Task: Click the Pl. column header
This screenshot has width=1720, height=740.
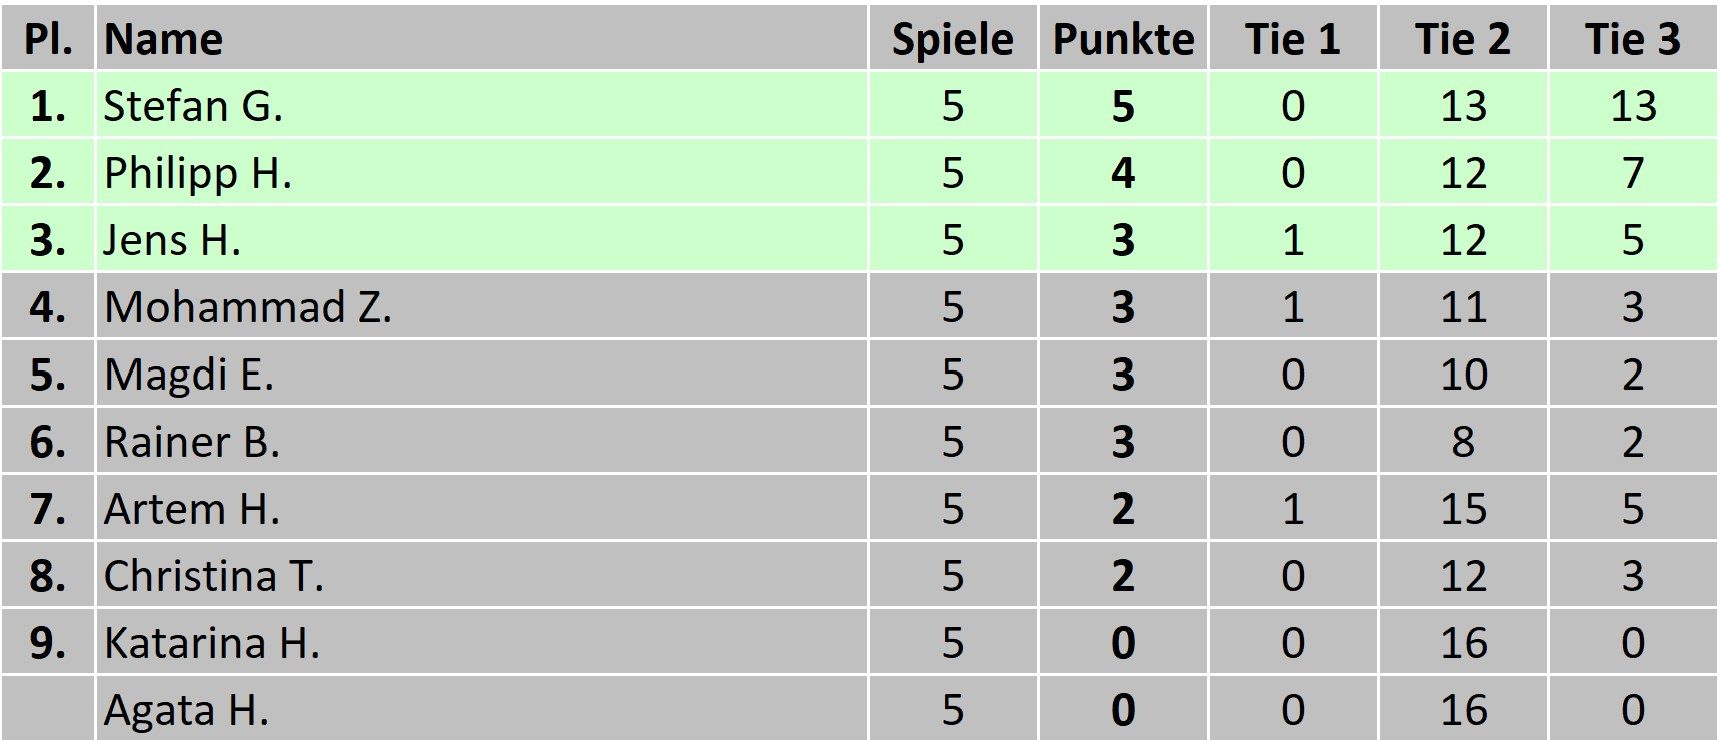Action: coord(48,39)
